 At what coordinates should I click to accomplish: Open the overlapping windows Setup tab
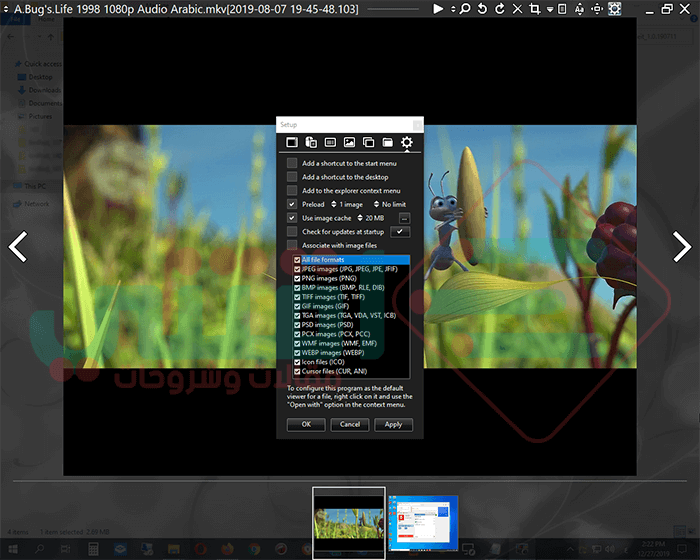coord(368,142)
